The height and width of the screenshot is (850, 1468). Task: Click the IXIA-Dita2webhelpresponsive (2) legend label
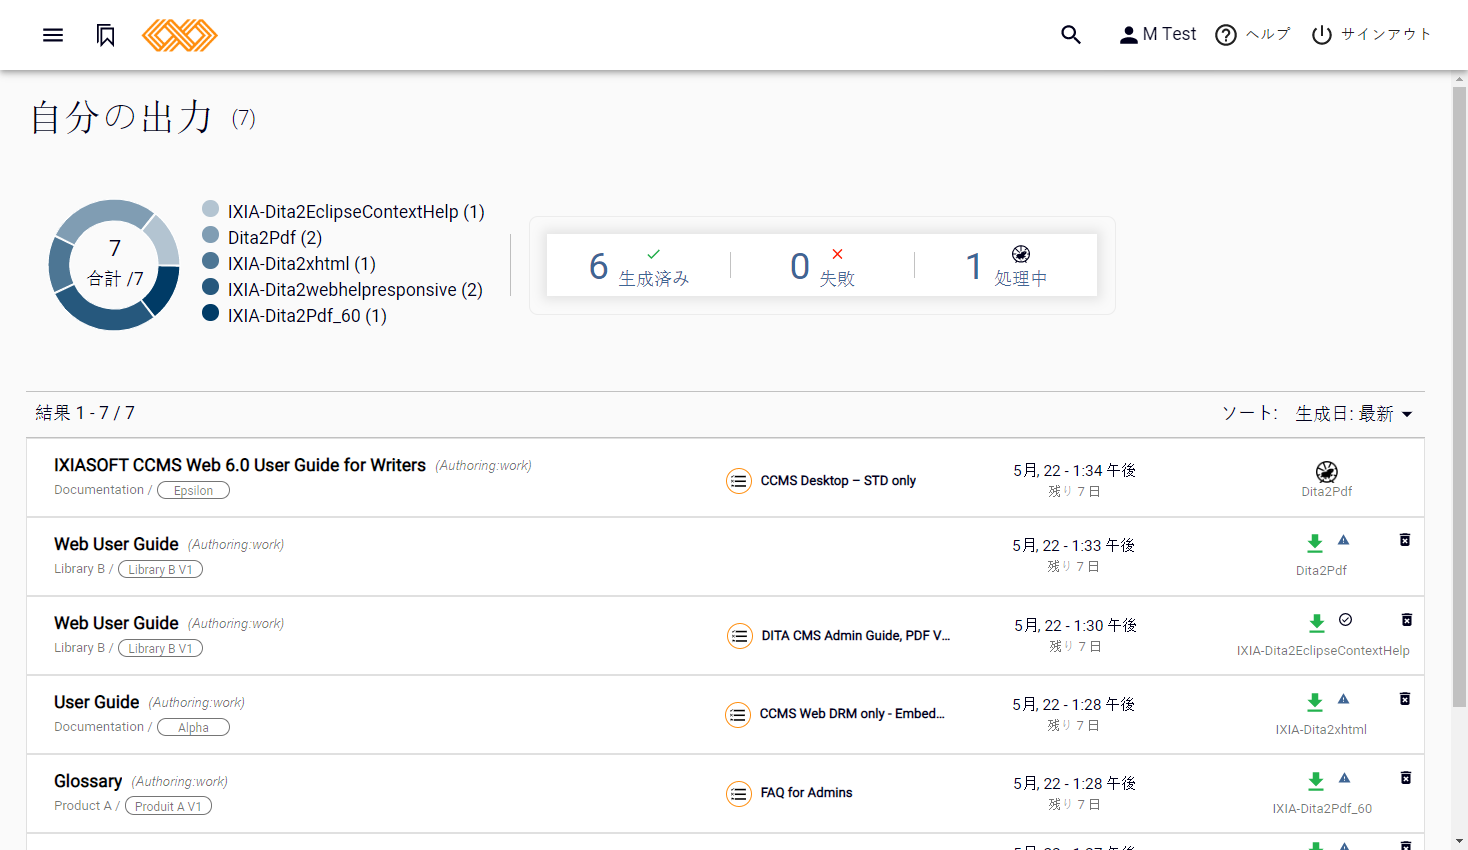point(355,290)
